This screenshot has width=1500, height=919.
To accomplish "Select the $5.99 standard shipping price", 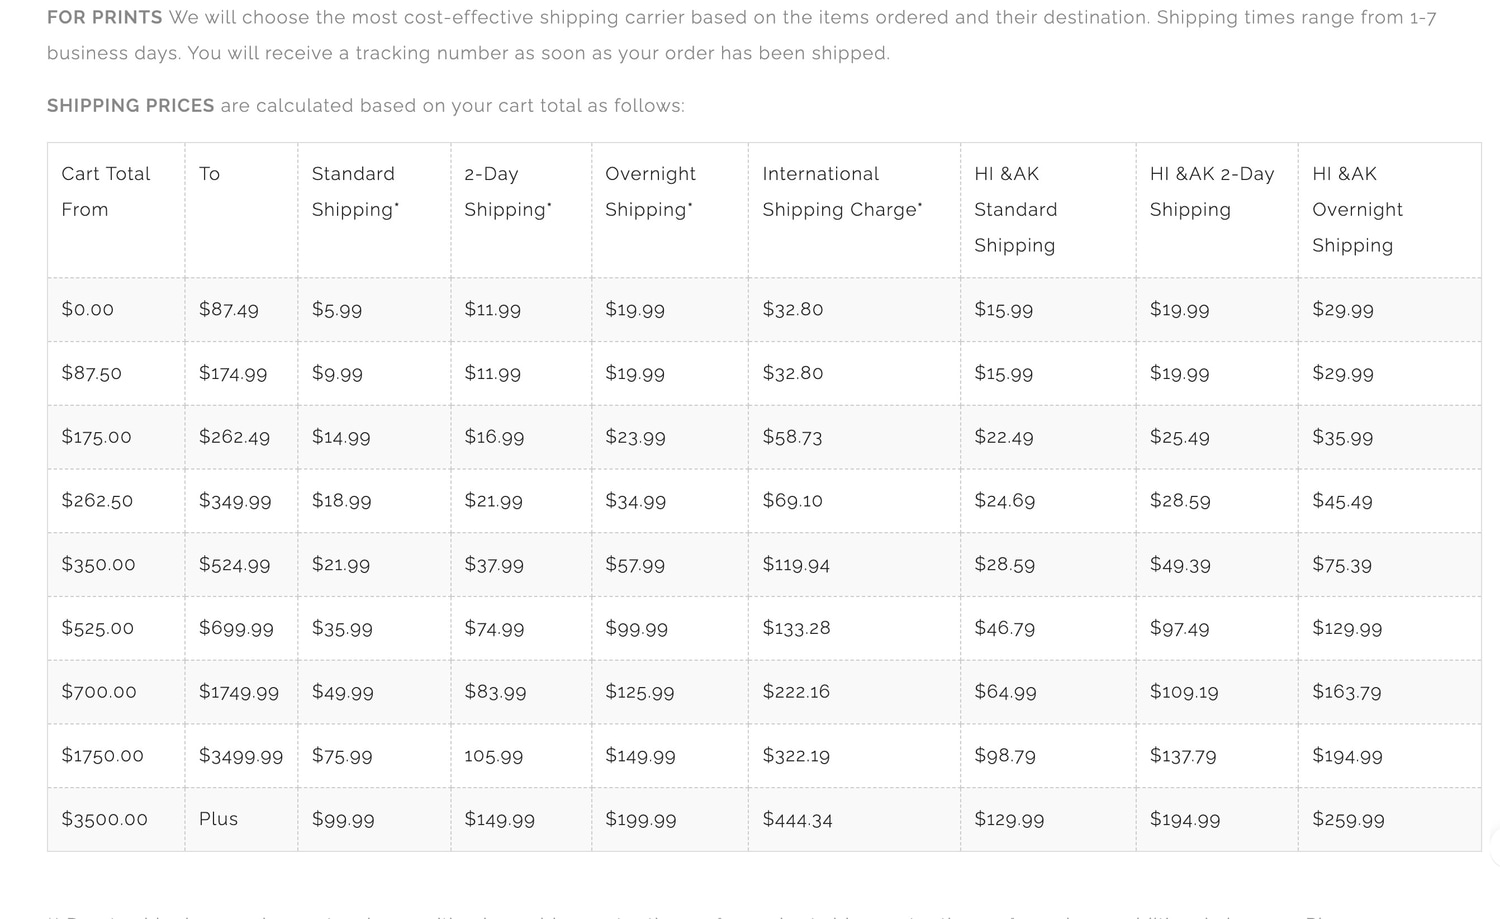I will 337,310.
